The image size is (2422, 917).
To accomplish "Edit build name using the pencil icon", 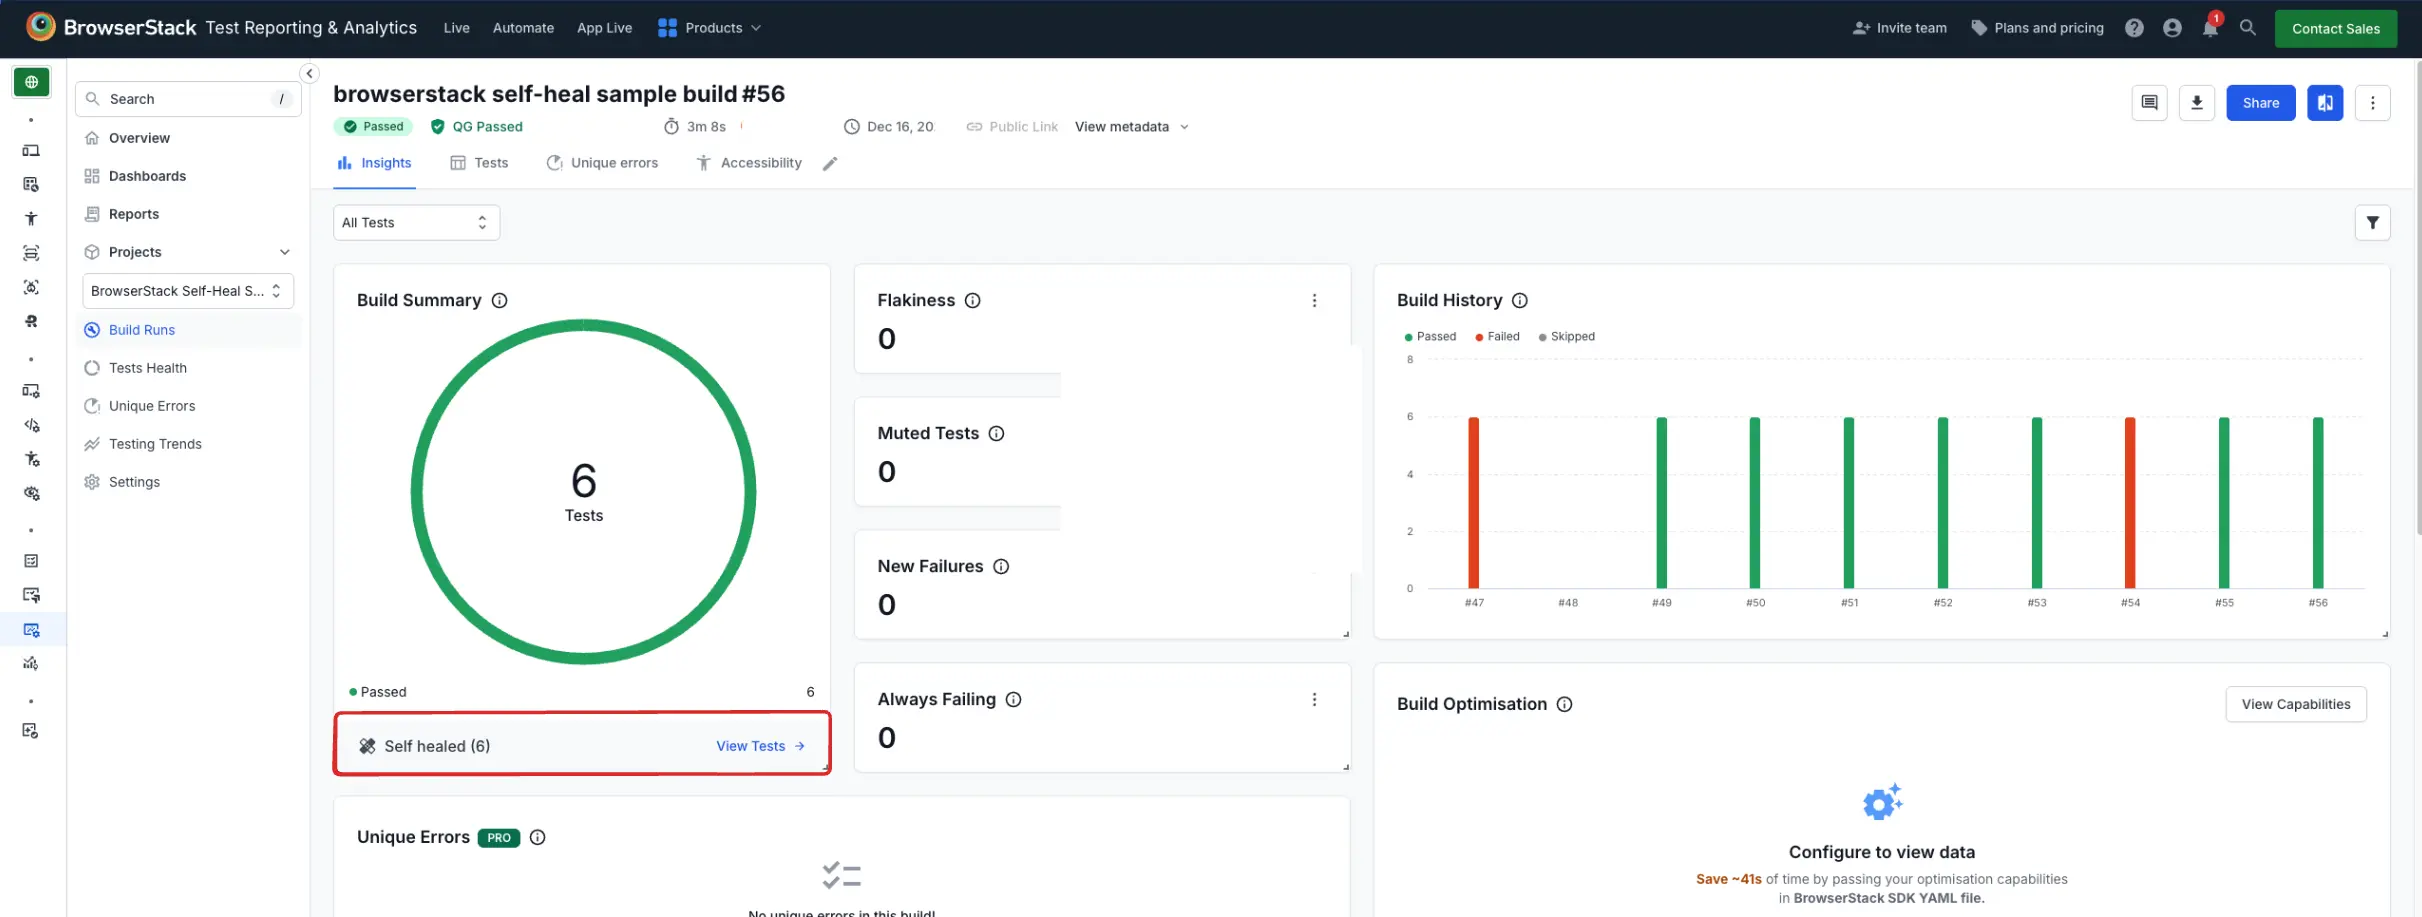I will (x=830, y=163).
